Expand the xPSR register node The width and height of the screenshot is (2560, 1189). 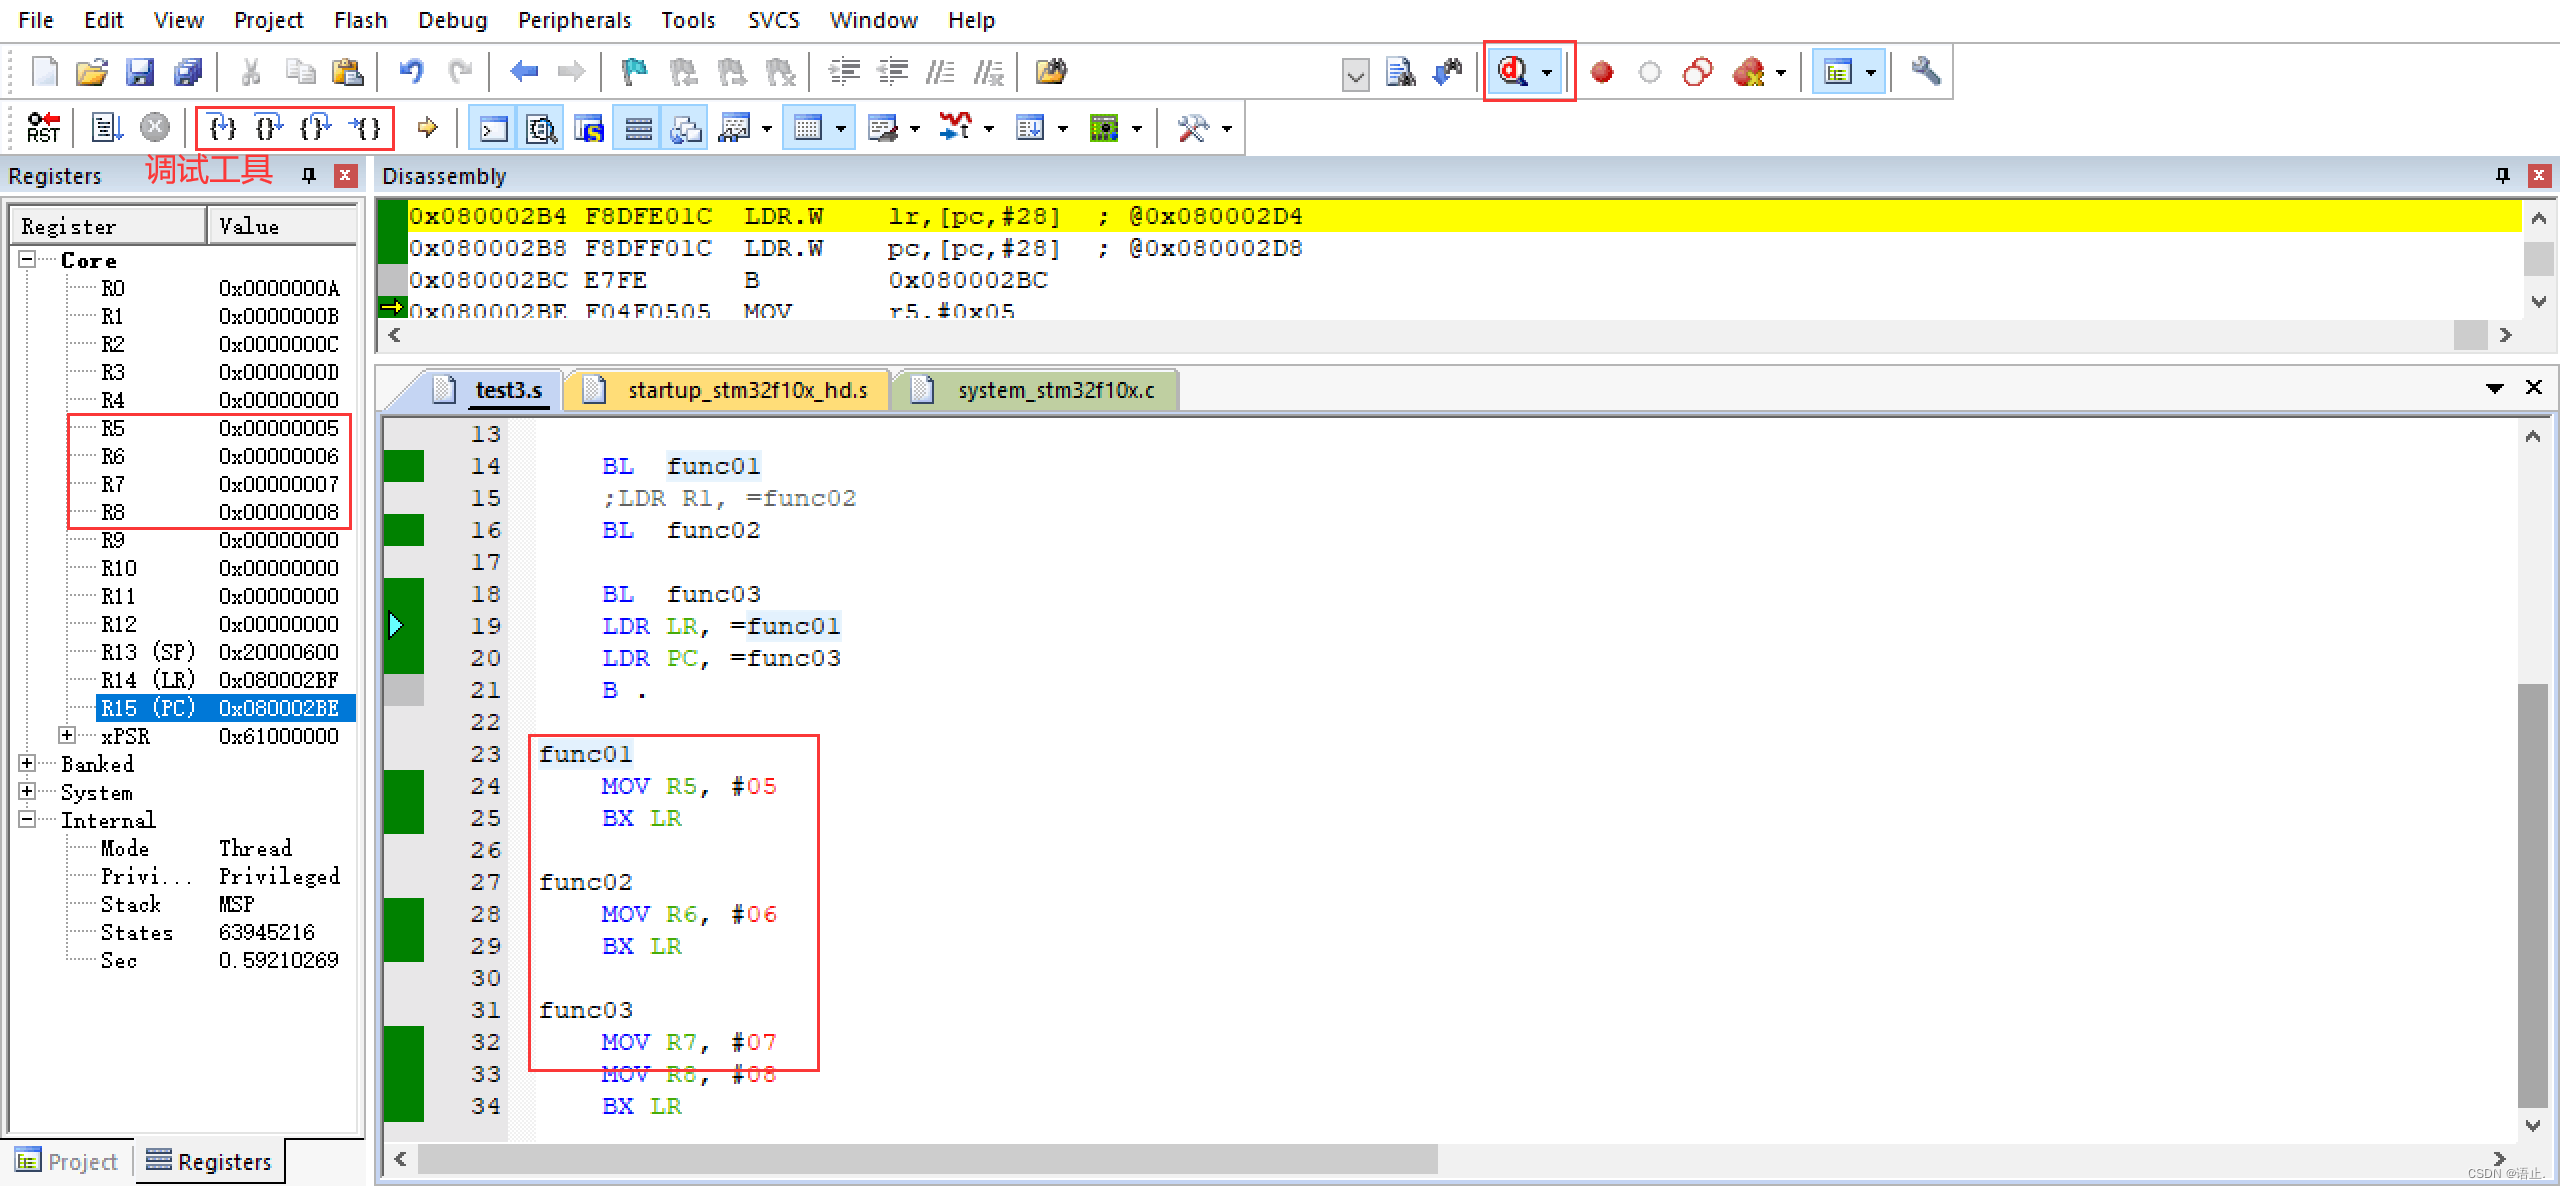(x=67, y=736)
